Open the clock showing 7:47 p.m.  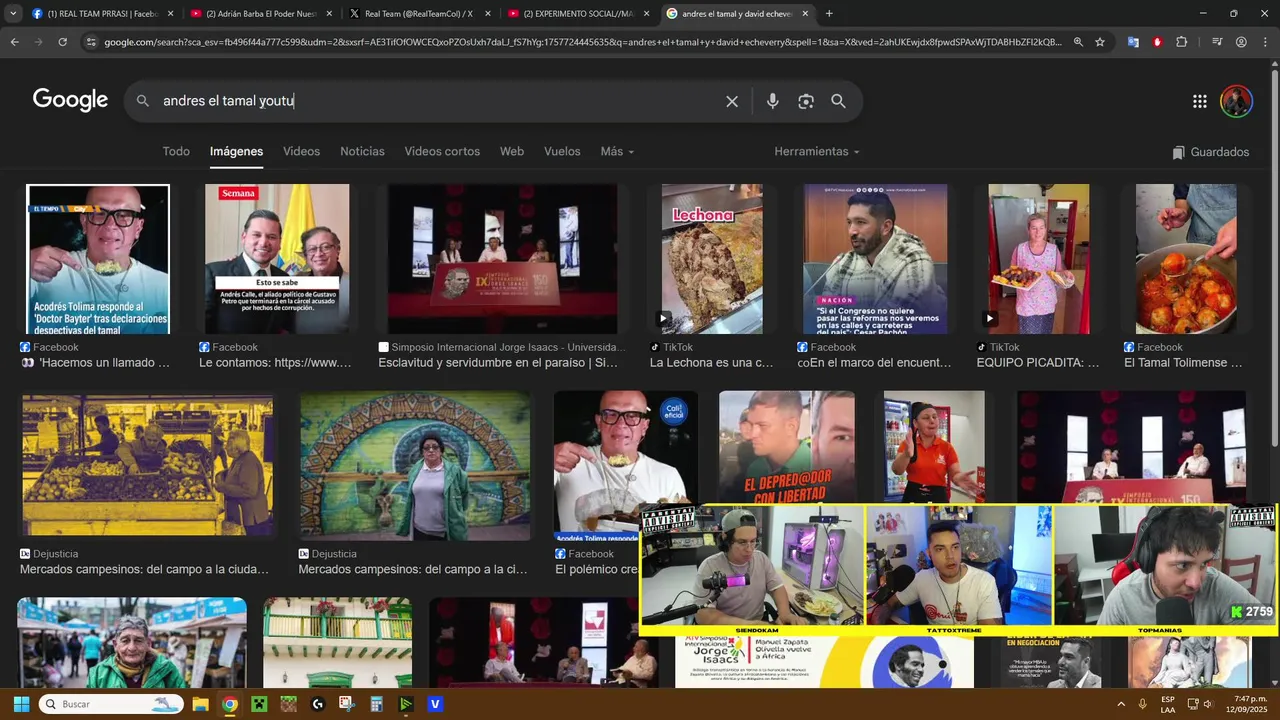(1245, 704)
